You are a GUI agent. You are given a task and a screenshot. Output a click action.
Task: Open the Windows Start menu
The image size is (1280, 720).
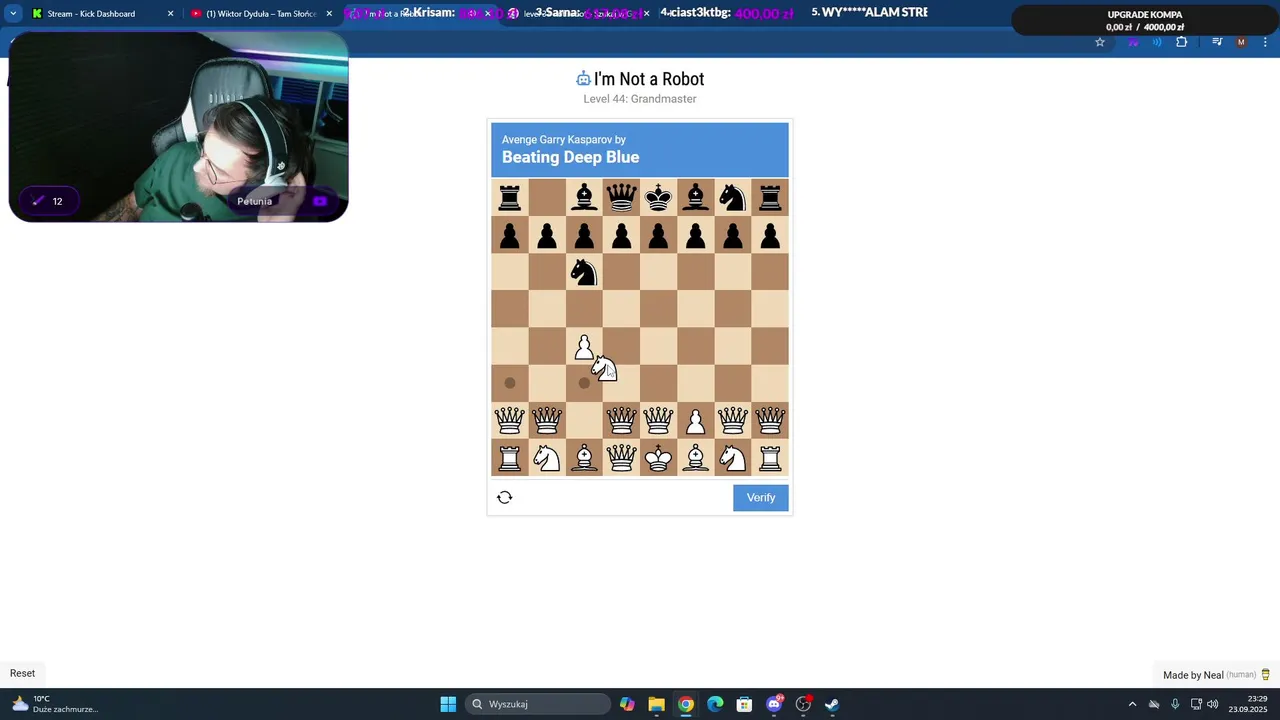click(448, 704)
